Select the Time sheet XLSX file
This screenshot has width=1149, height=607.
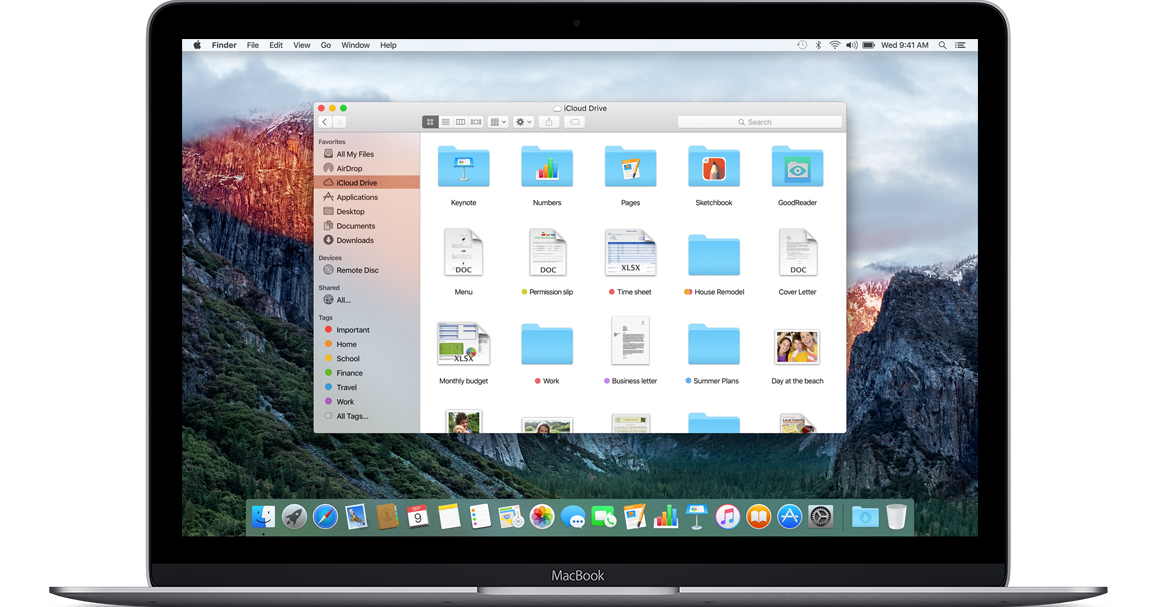coord(630,252)
